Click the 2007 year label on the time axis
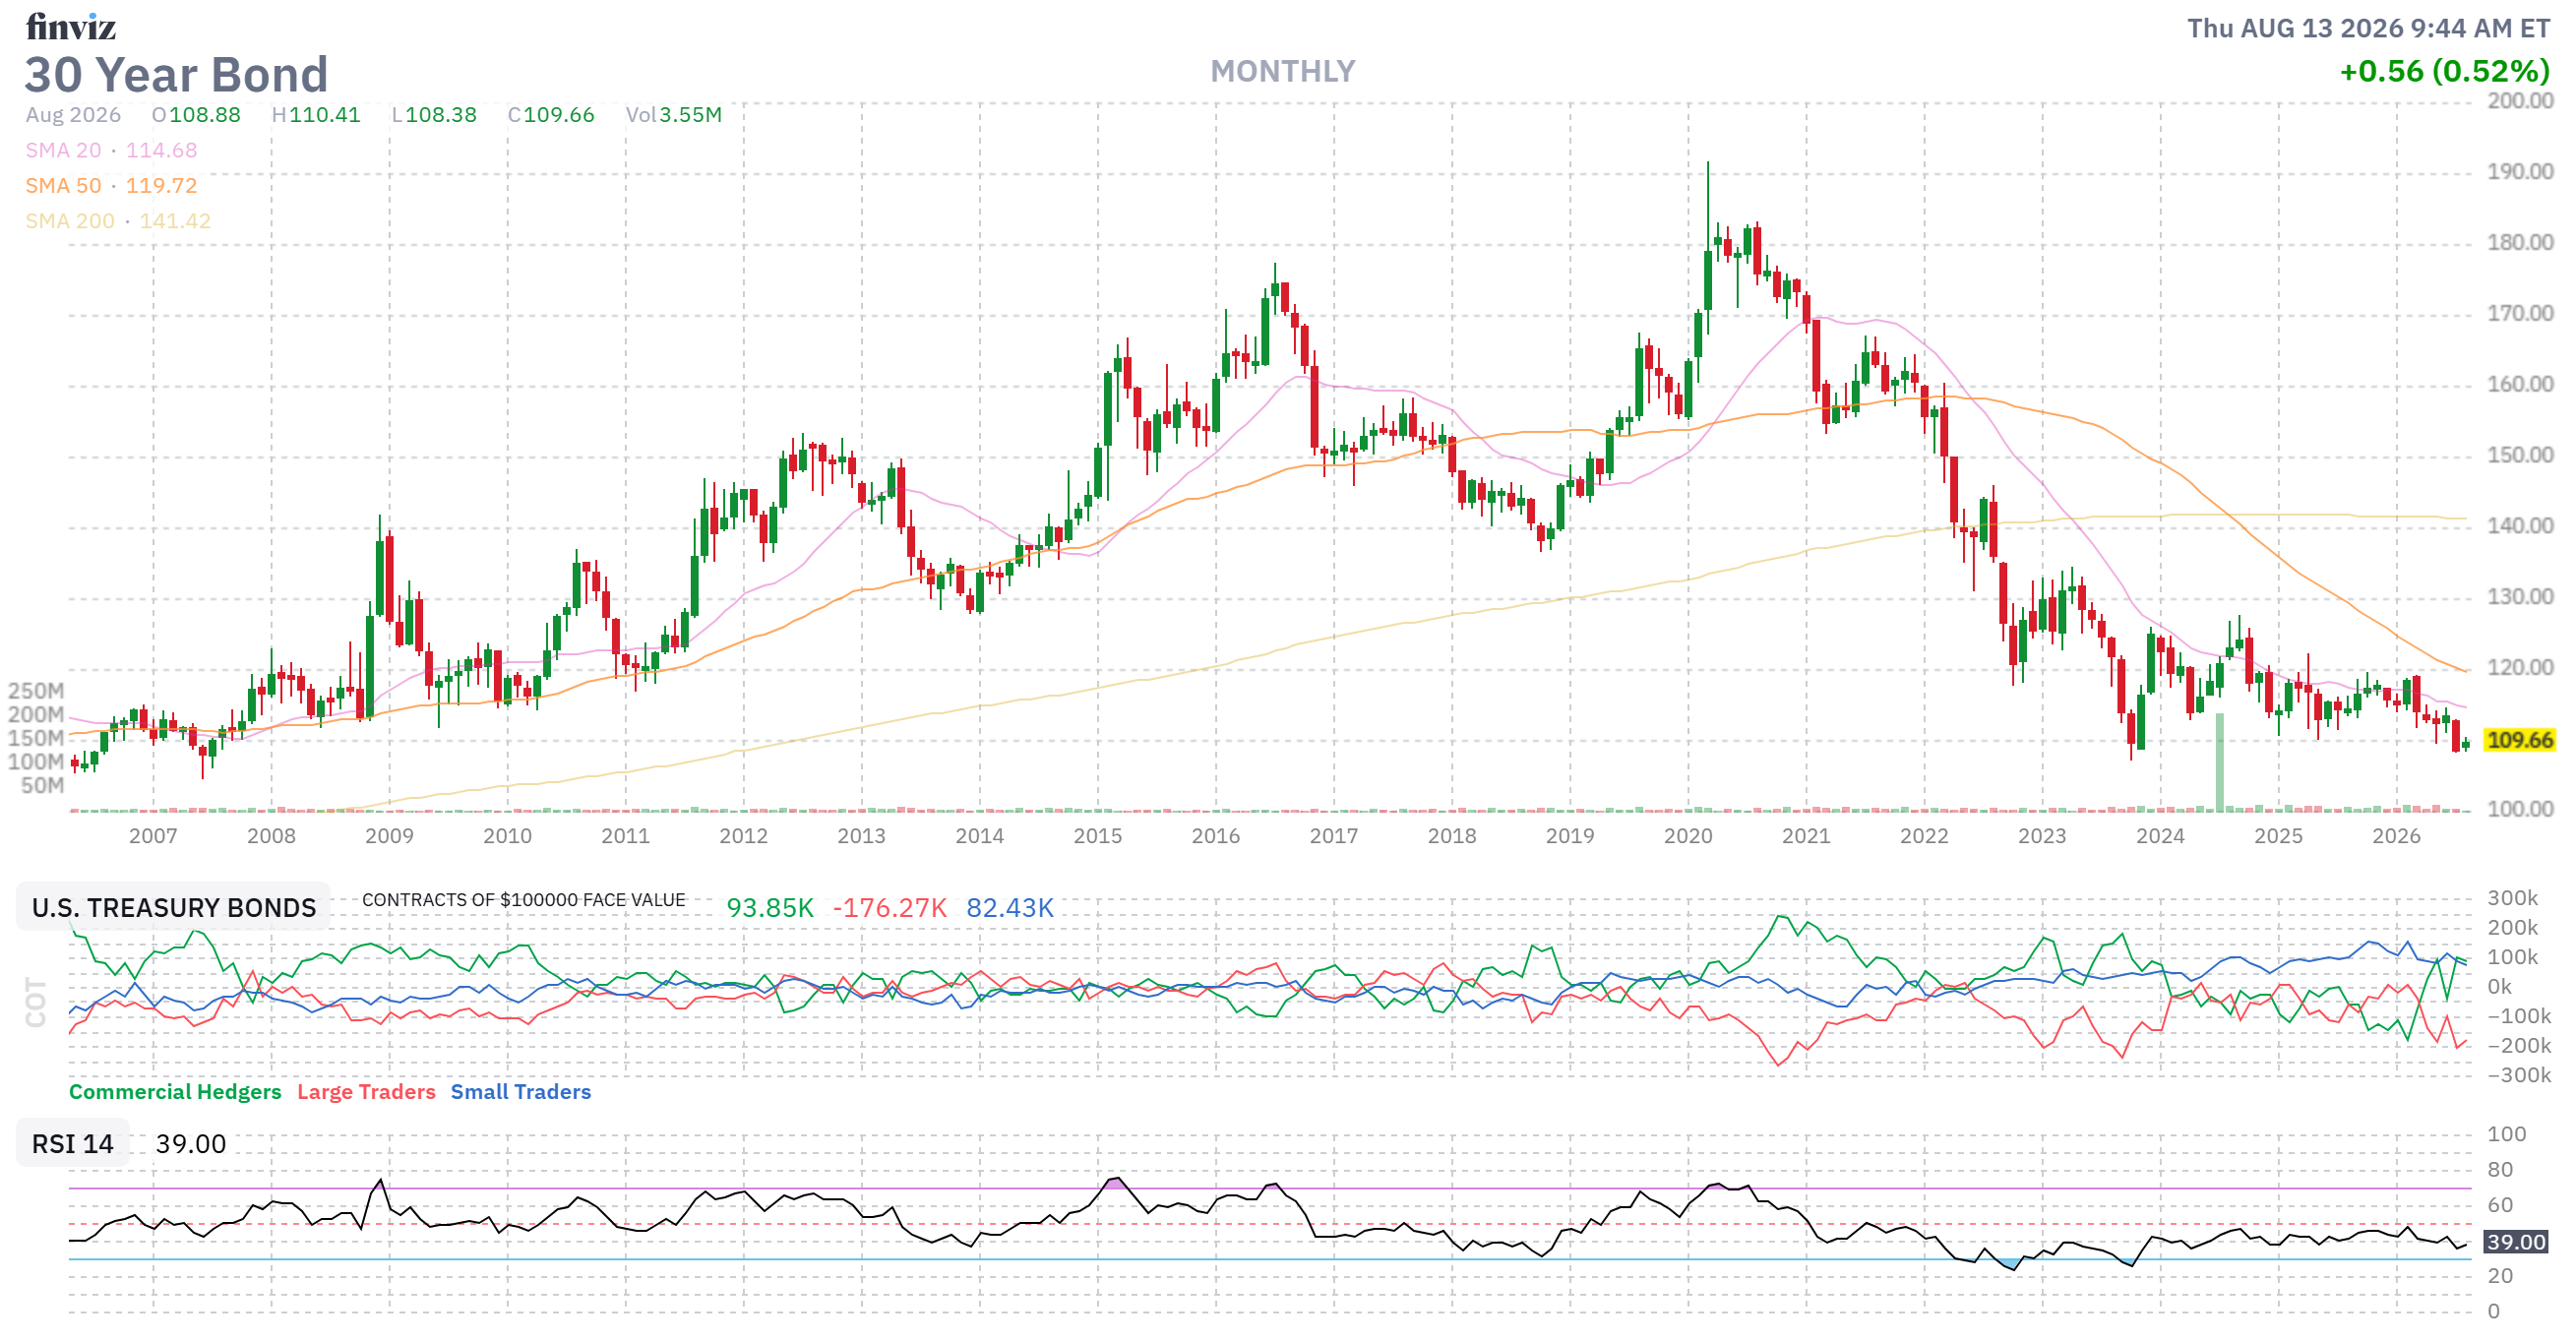Screen dimensions: 2576x1342 pyautogui.click(x=153, y=836)
